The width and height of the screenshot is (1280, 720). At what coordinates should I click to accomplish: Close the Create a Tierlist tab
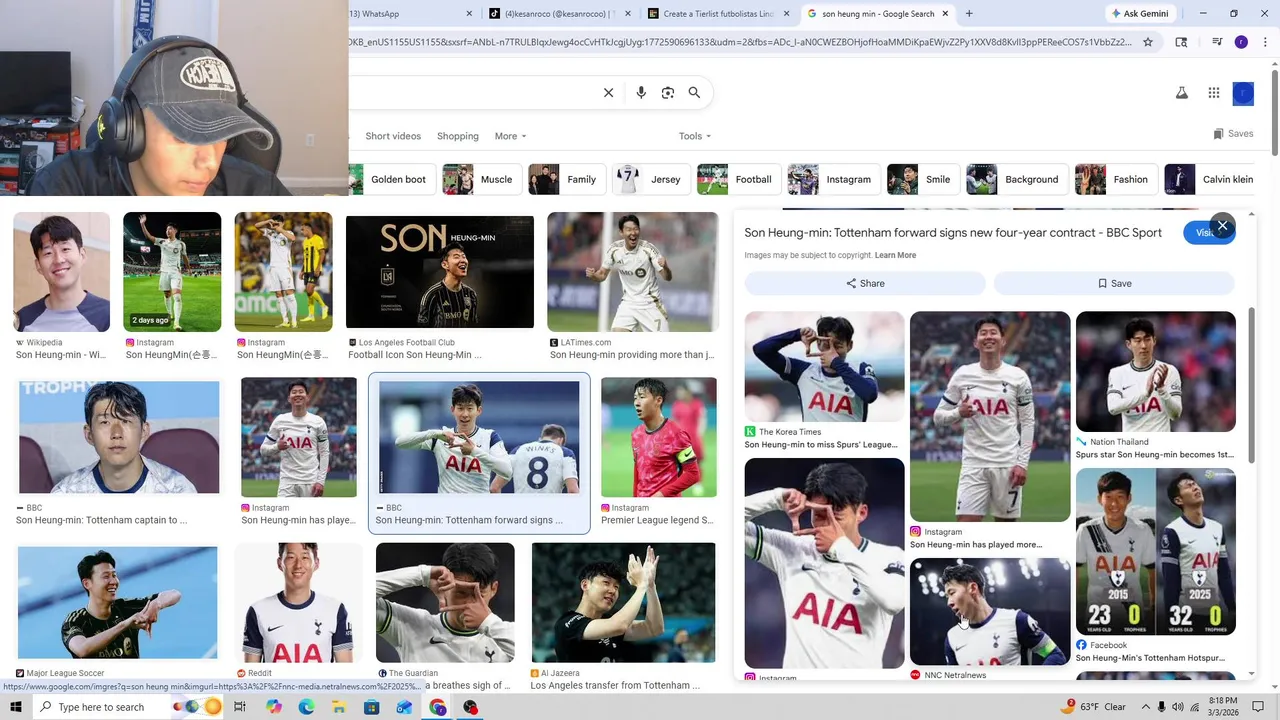point(787,14)
